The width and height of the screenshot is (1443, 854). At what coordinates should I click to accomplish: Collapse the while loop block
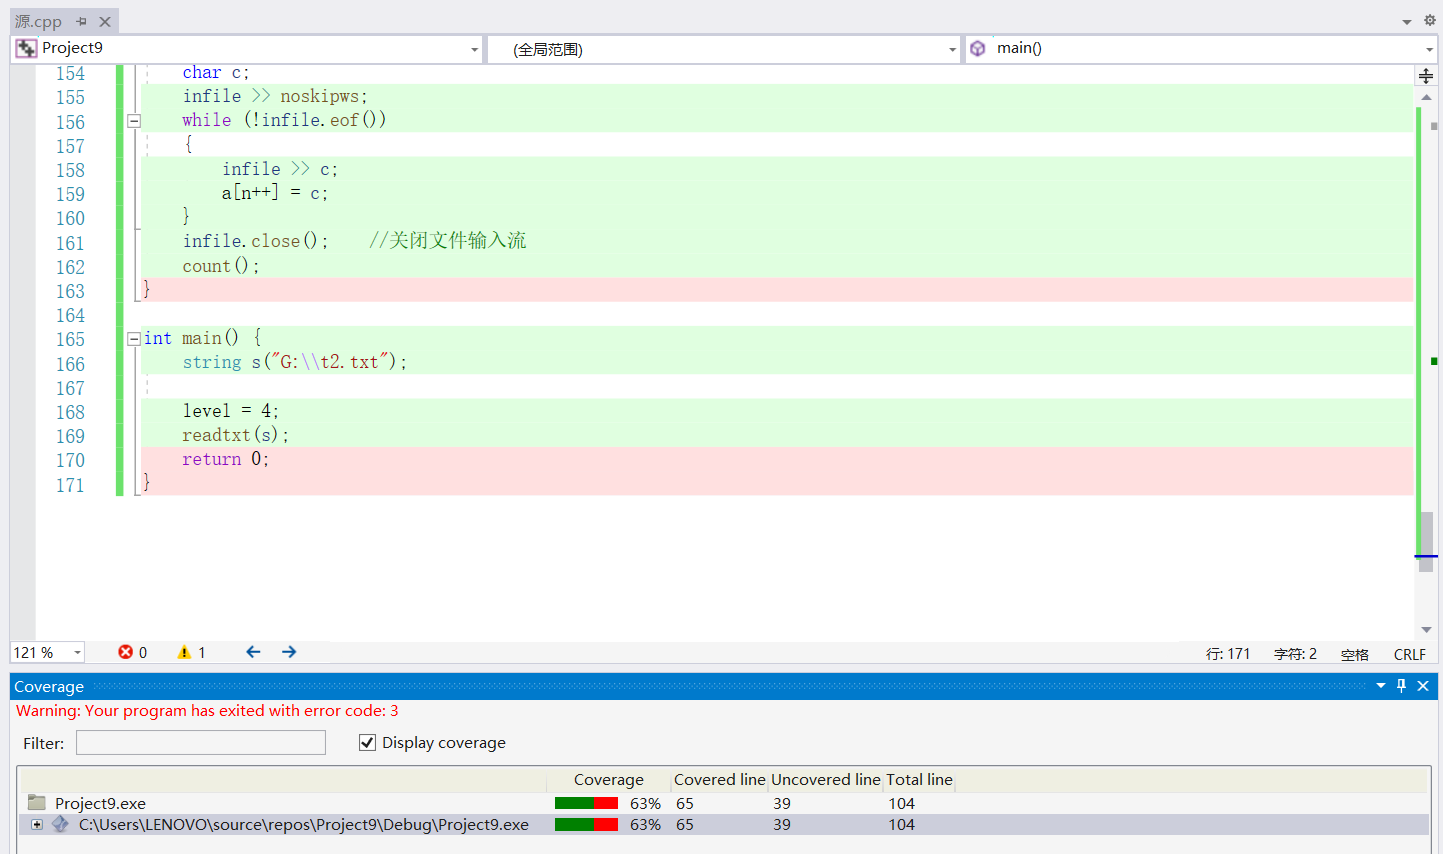click(x=134, y=121)
